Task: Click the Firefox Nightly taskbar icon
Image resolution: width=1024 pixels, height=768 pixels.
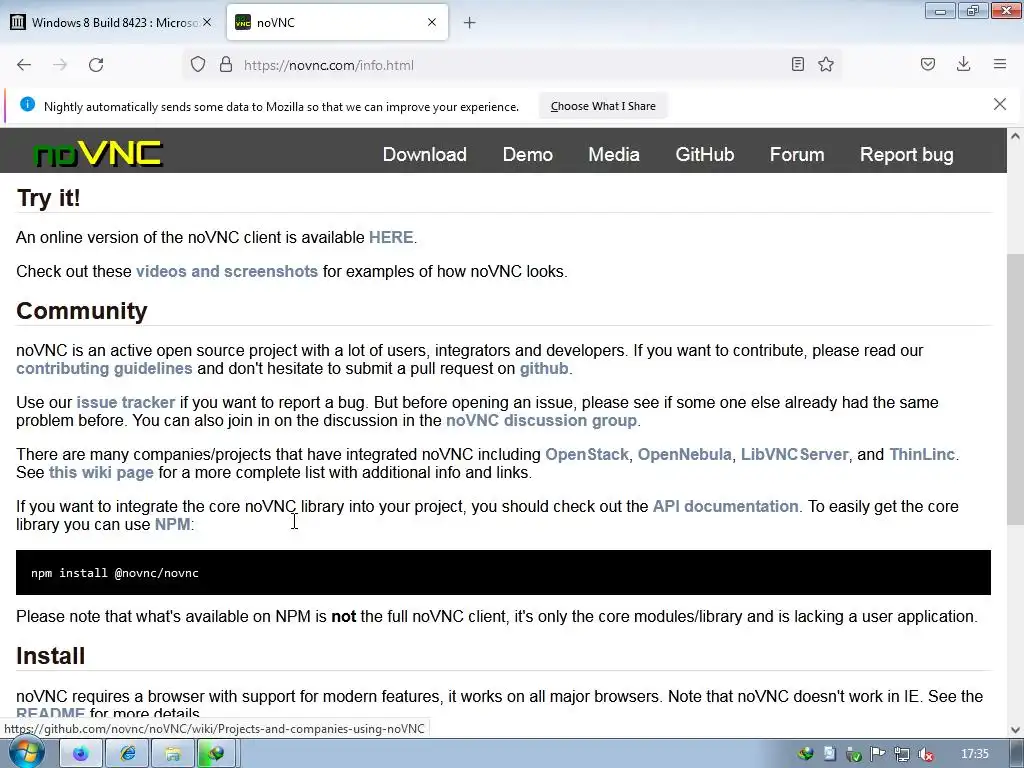Action: pos(80,754)
